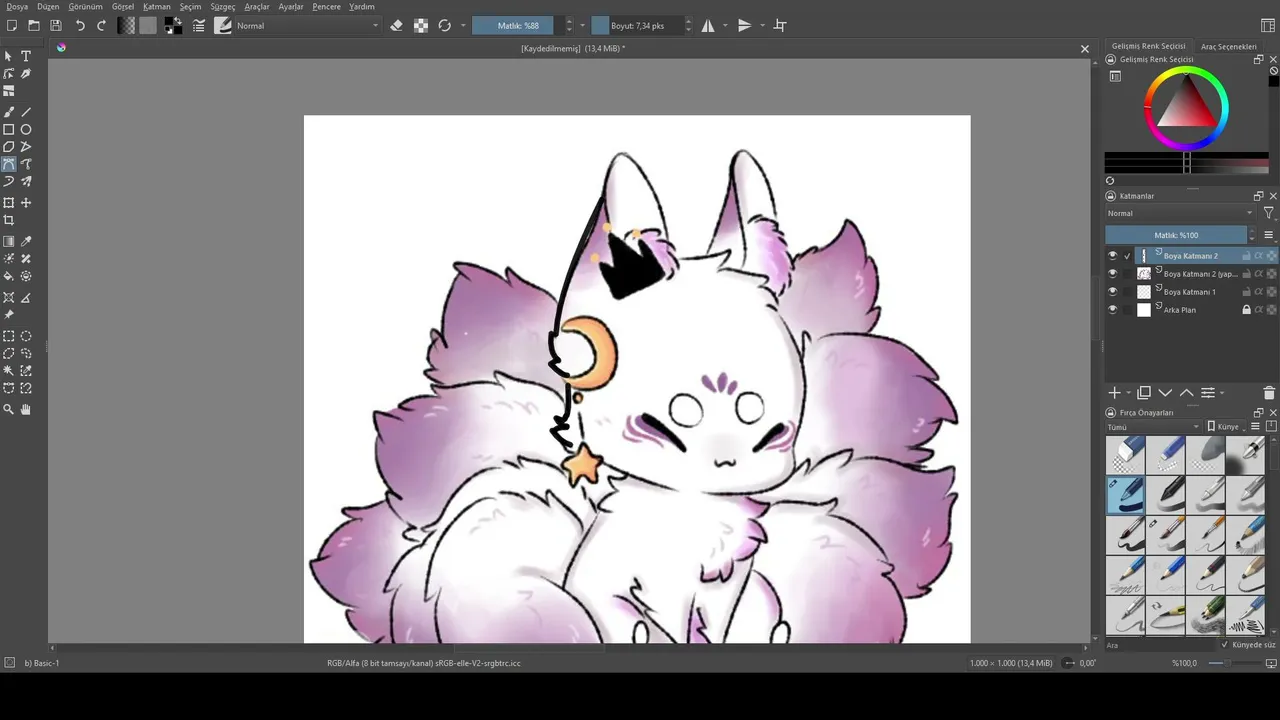This screenshot has width=1280, height=720.
Task: Select the Move tool
Action: coord(26,203)
